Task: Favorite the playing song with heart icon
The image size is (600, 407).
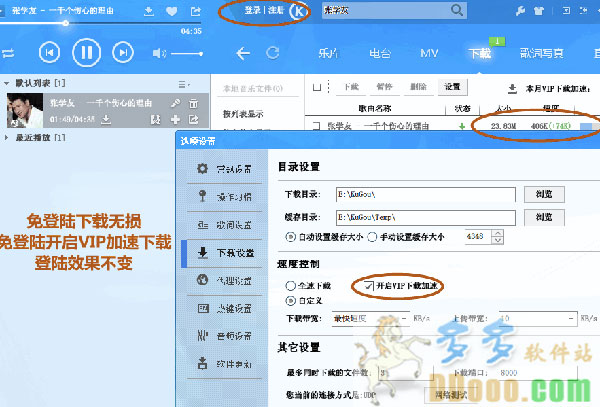Action: 172,11
